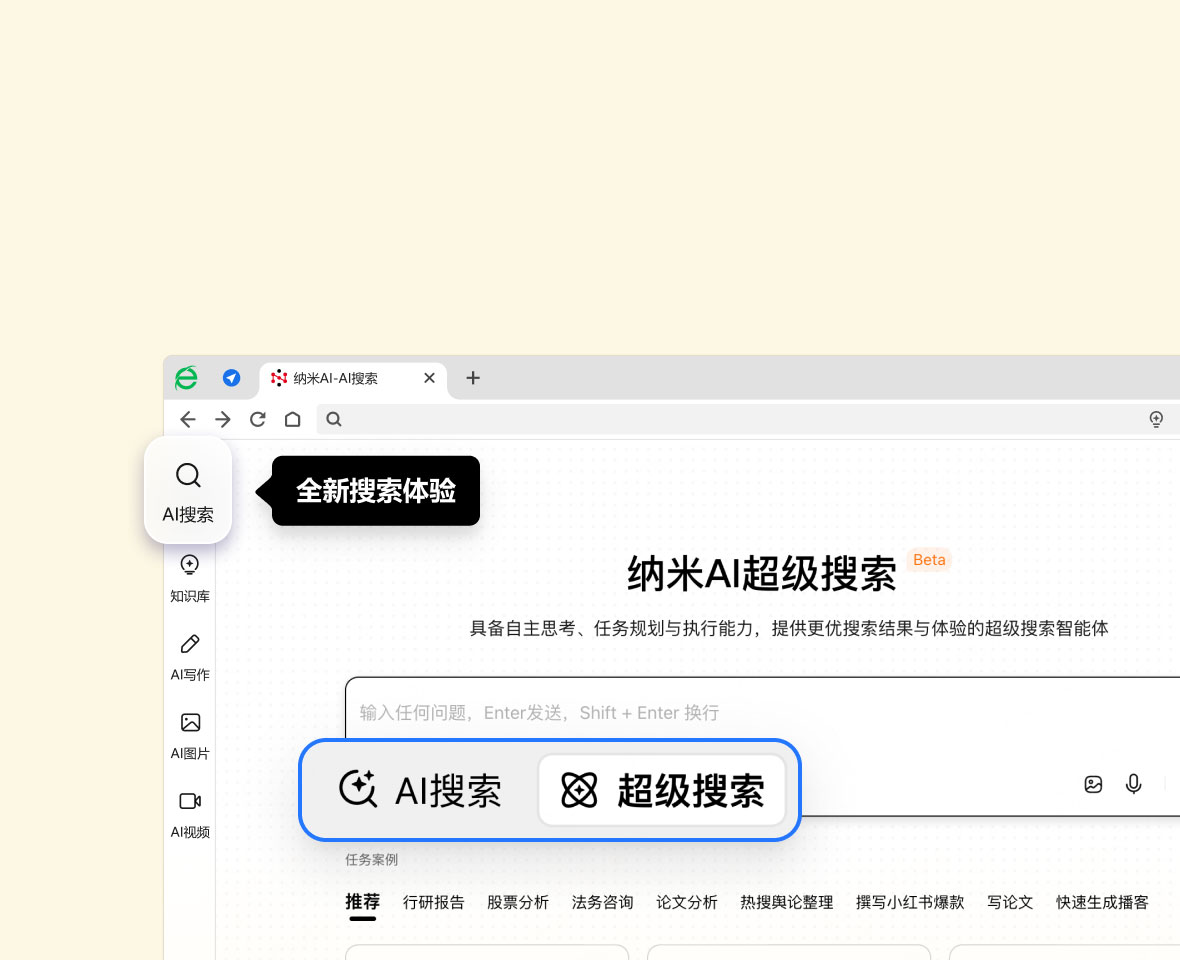Viewport: 1180px width, 960px height.
Task: Click the blue Telegram-style icon near the tab bar
Action: point(232,378)
